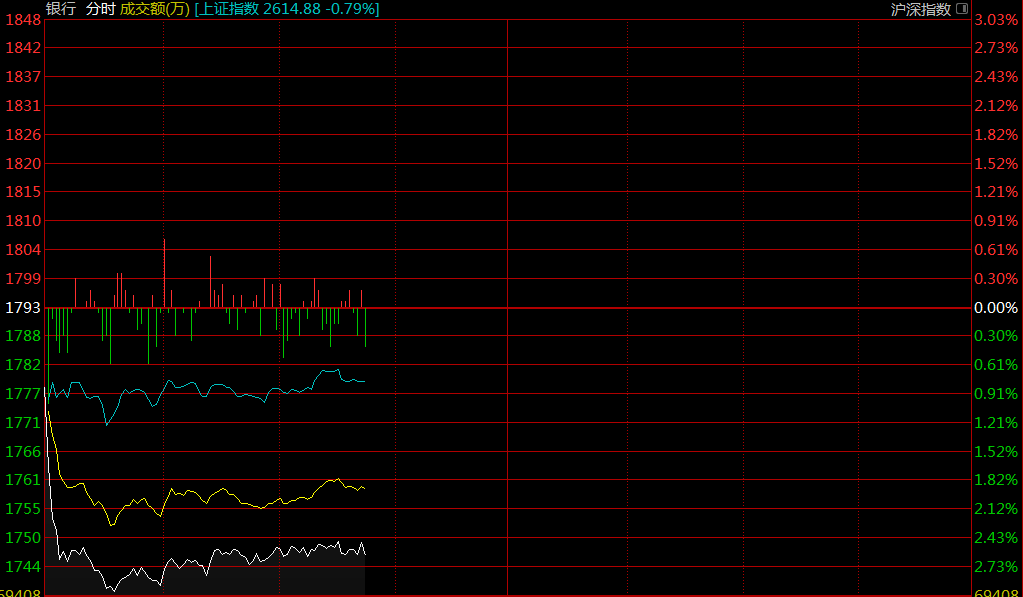The width and height of the screenshot is (1023, 597).
Task: Click the 3.03% top right percent label
Action: point(996,20)
